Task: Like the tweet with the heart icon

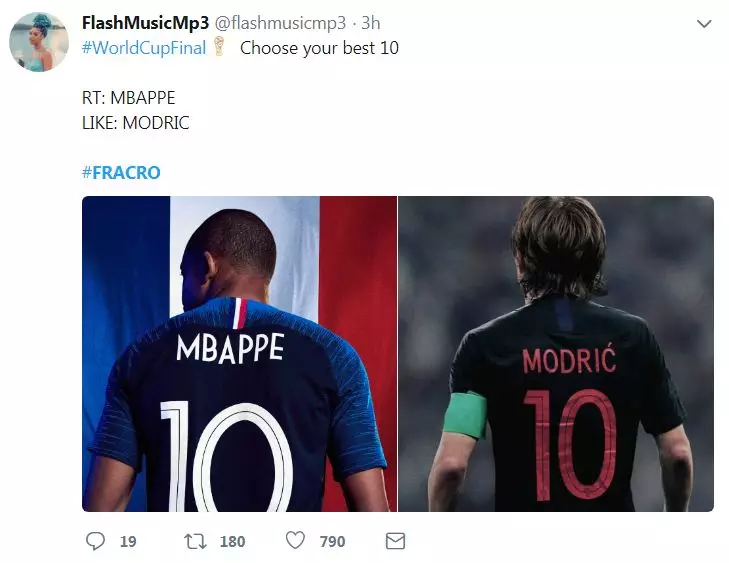Action: click(295, 541)
